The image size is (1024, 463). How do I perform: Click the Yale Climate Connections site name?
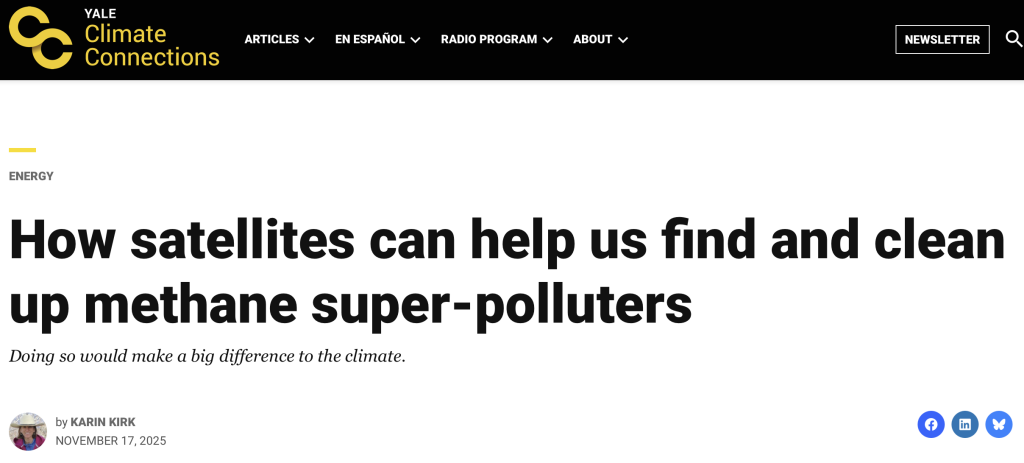pyautogui.click(x=152, y=45)
